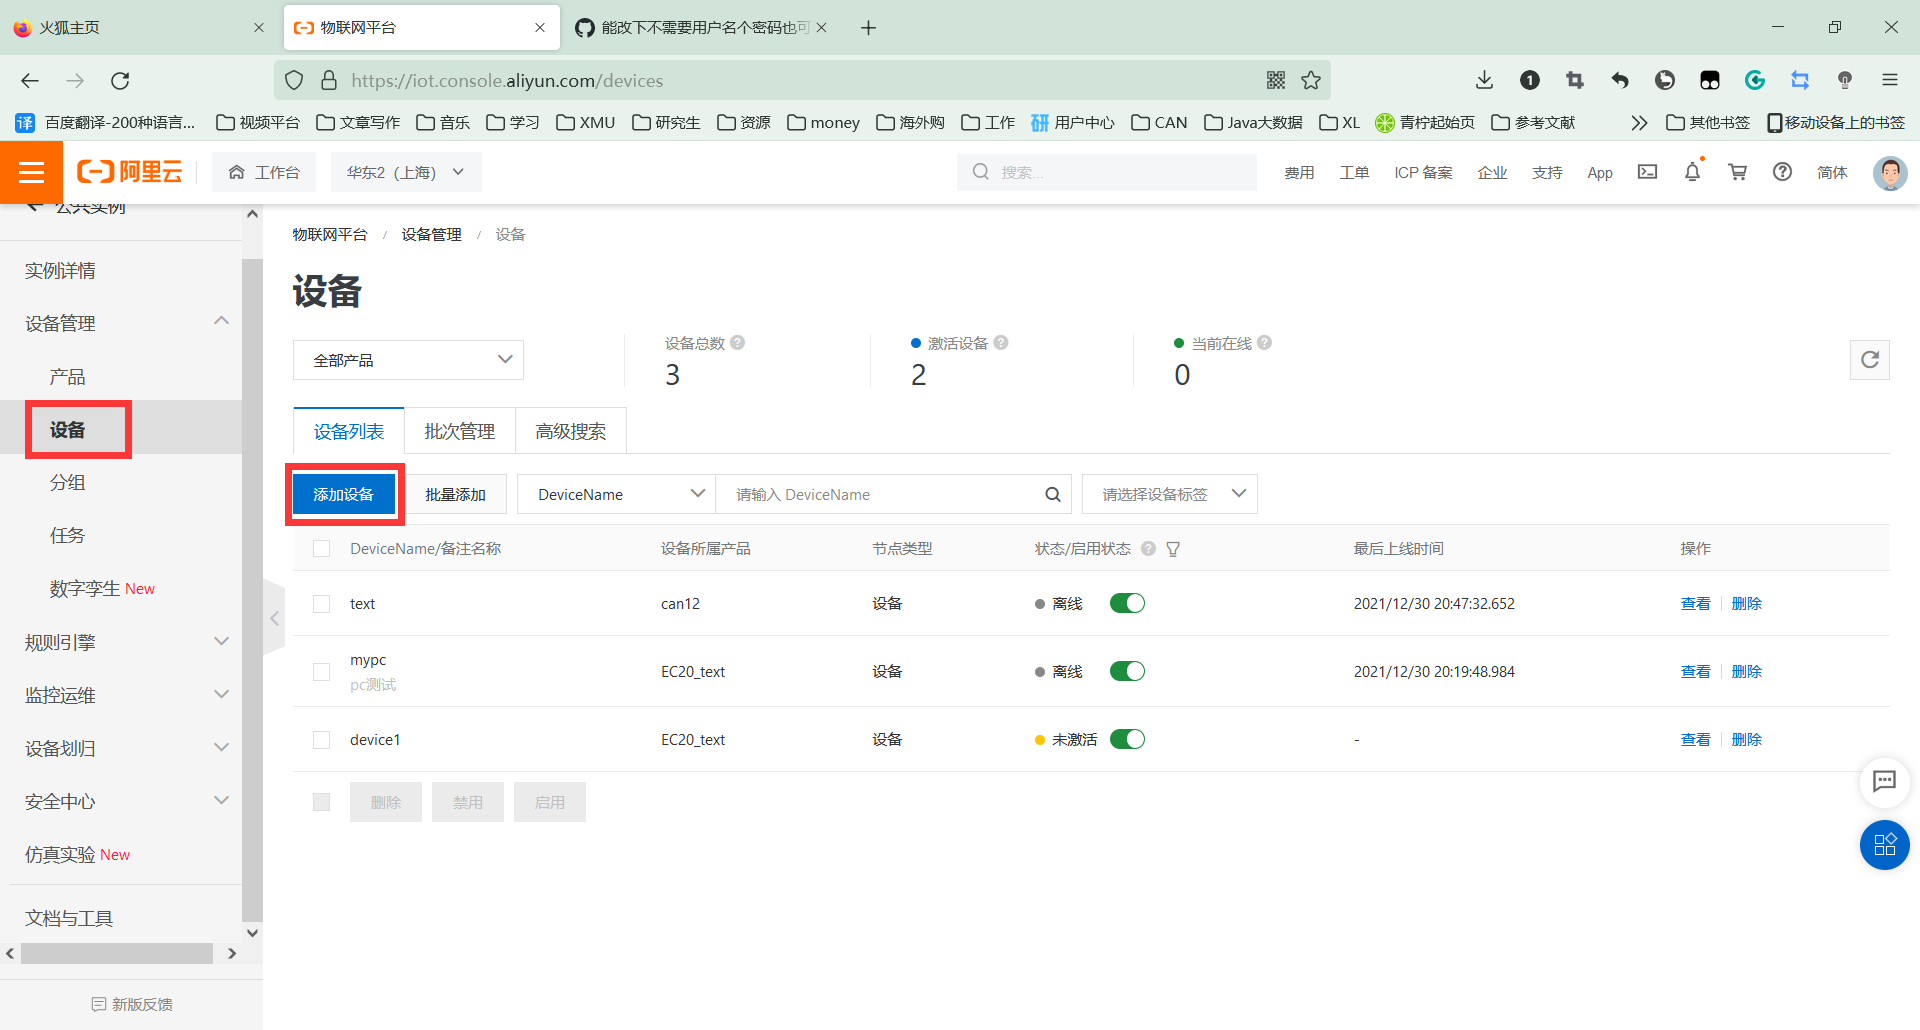1920x1030 pixels.
Task: Focus the top console search box
Action: click(x=1107, y=172)
